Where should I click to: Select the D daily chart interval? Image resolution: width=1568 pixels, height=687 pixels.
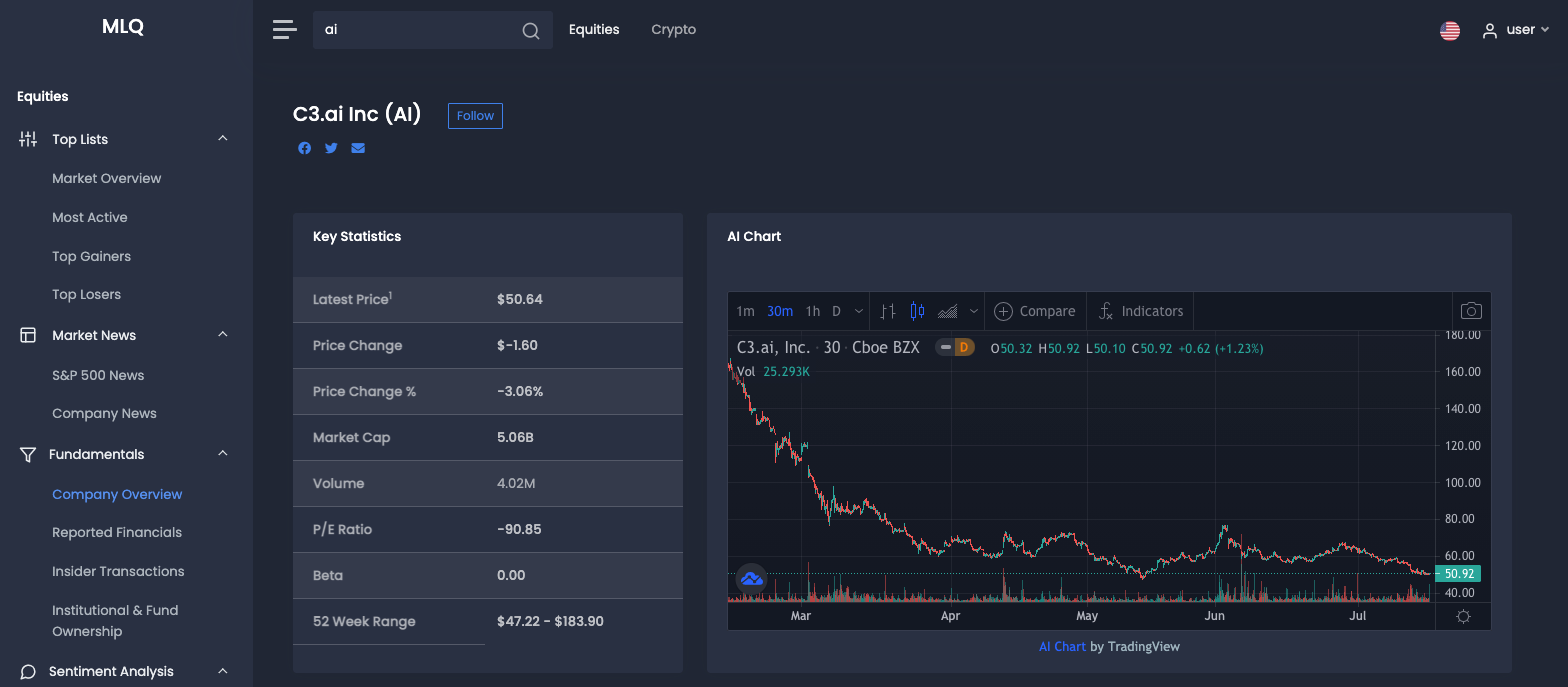pos(836,311)
